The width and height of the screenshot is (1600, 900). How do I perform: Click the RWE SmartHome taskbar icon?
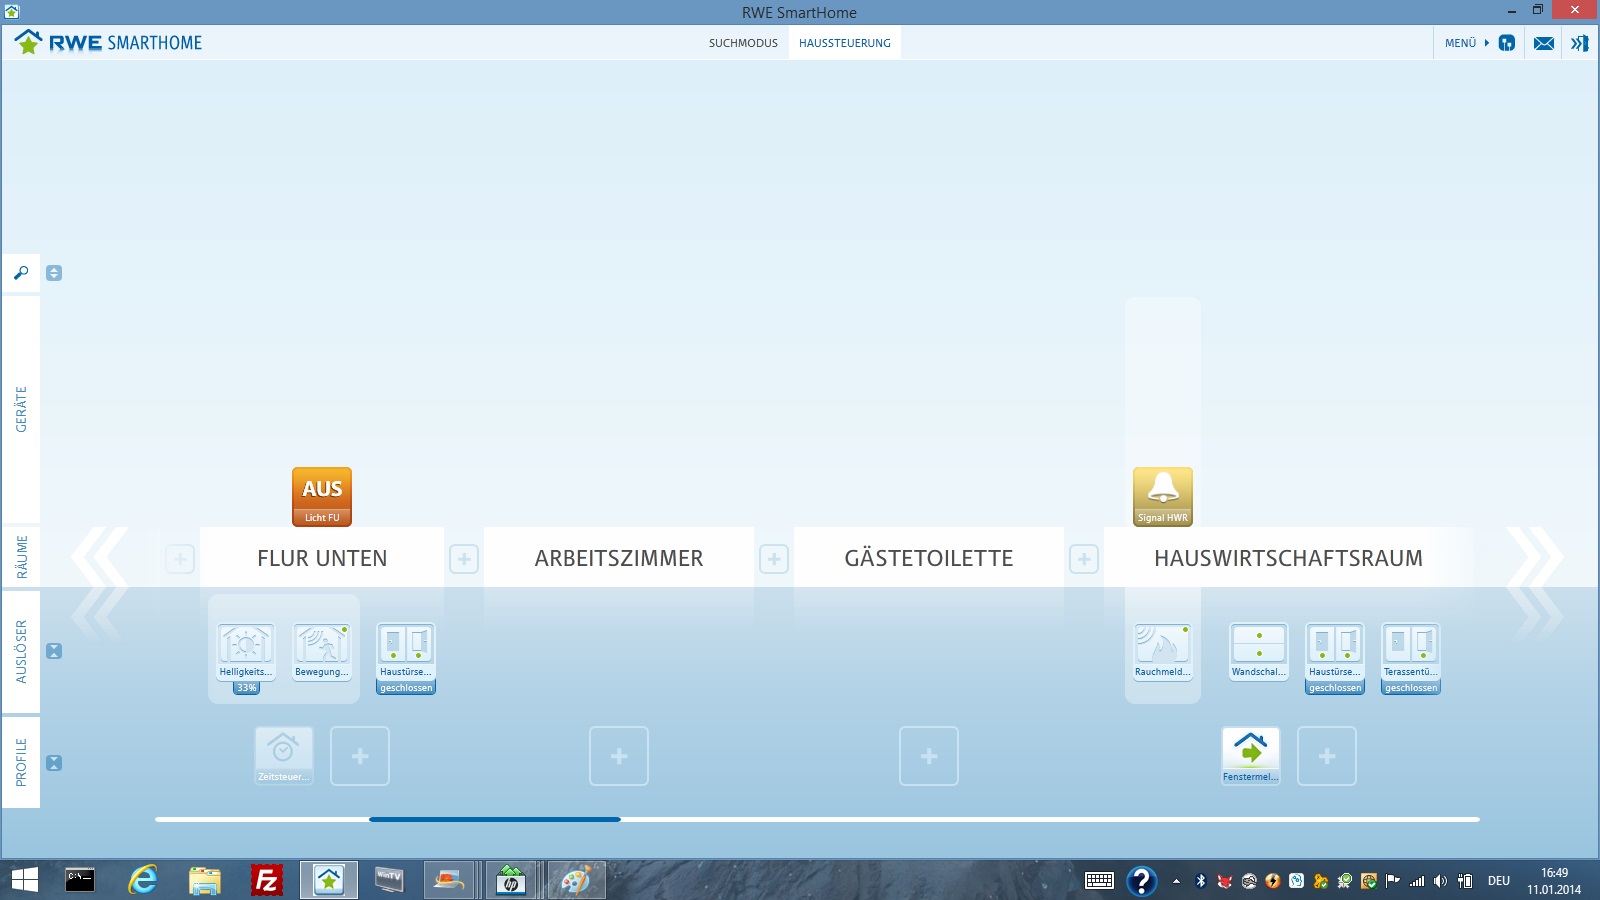(329, 880)
